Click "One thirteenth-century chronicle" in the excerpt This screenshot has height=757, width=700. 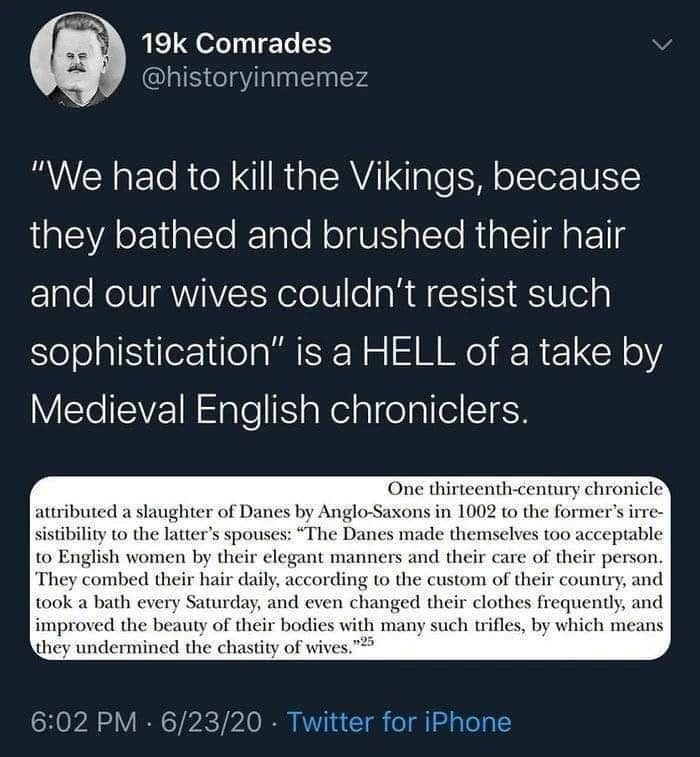525,489
